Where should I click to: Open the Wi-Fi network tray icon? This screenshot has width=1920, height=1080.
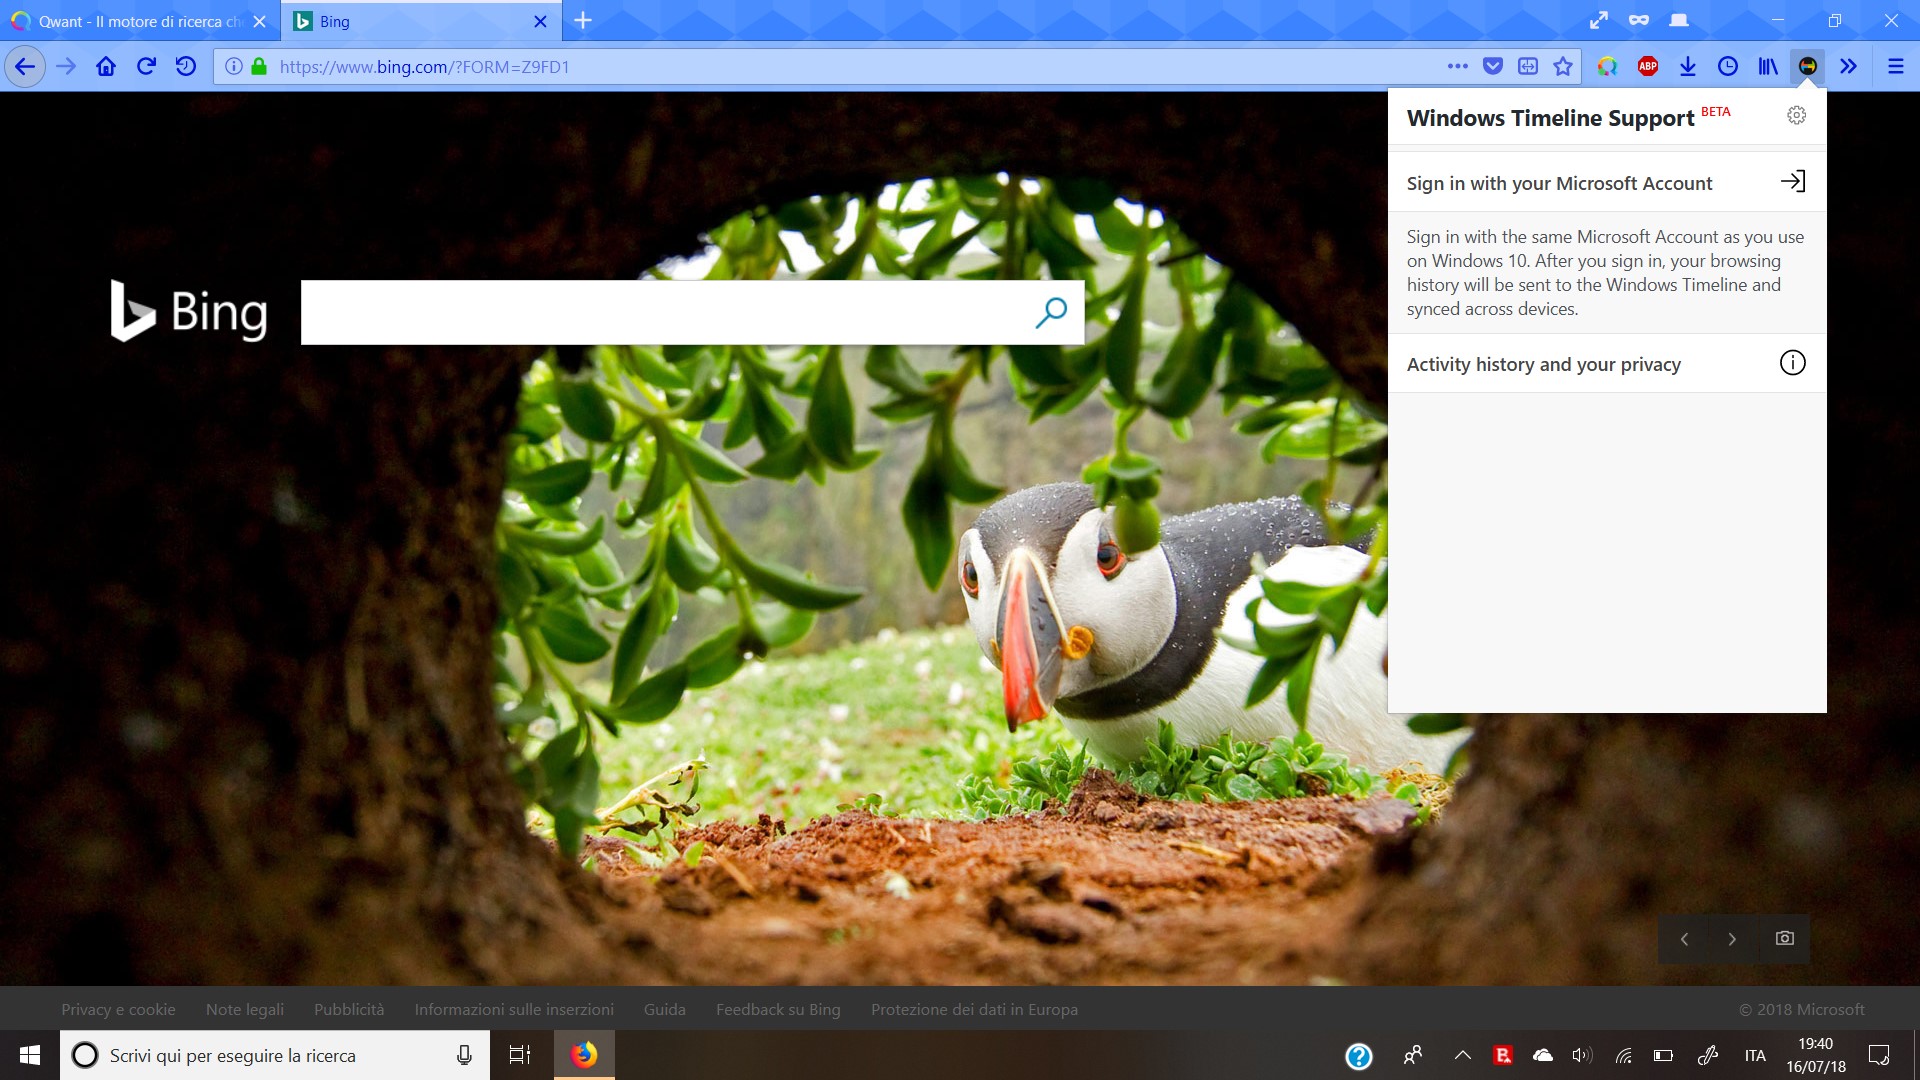coord(1624,1055)
